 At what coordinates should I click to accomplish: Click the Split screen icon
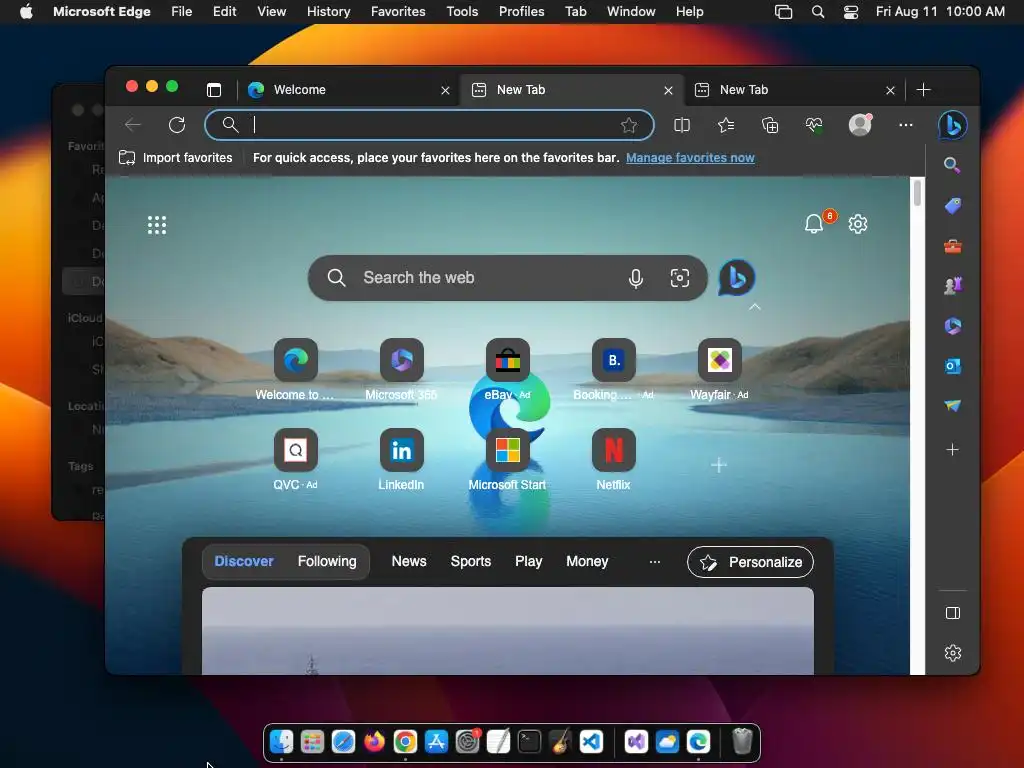[x=682, y=125]
